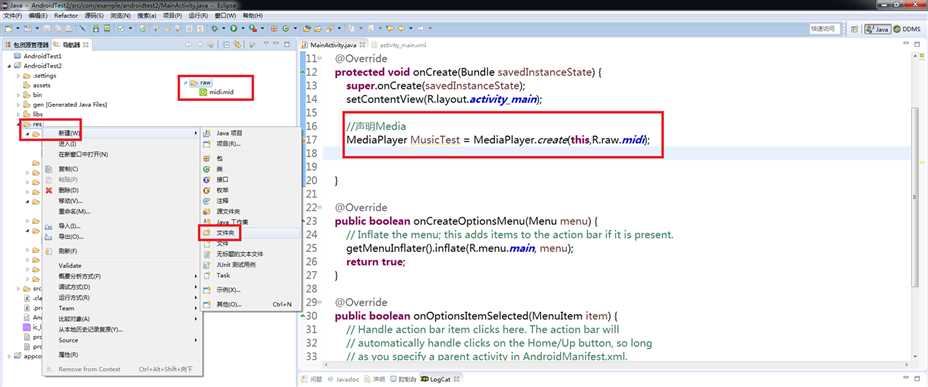Maximize the navigator view panel
The width and height of the screenshot is (928, 387).
pyautogui.click(x=286, y=44)
